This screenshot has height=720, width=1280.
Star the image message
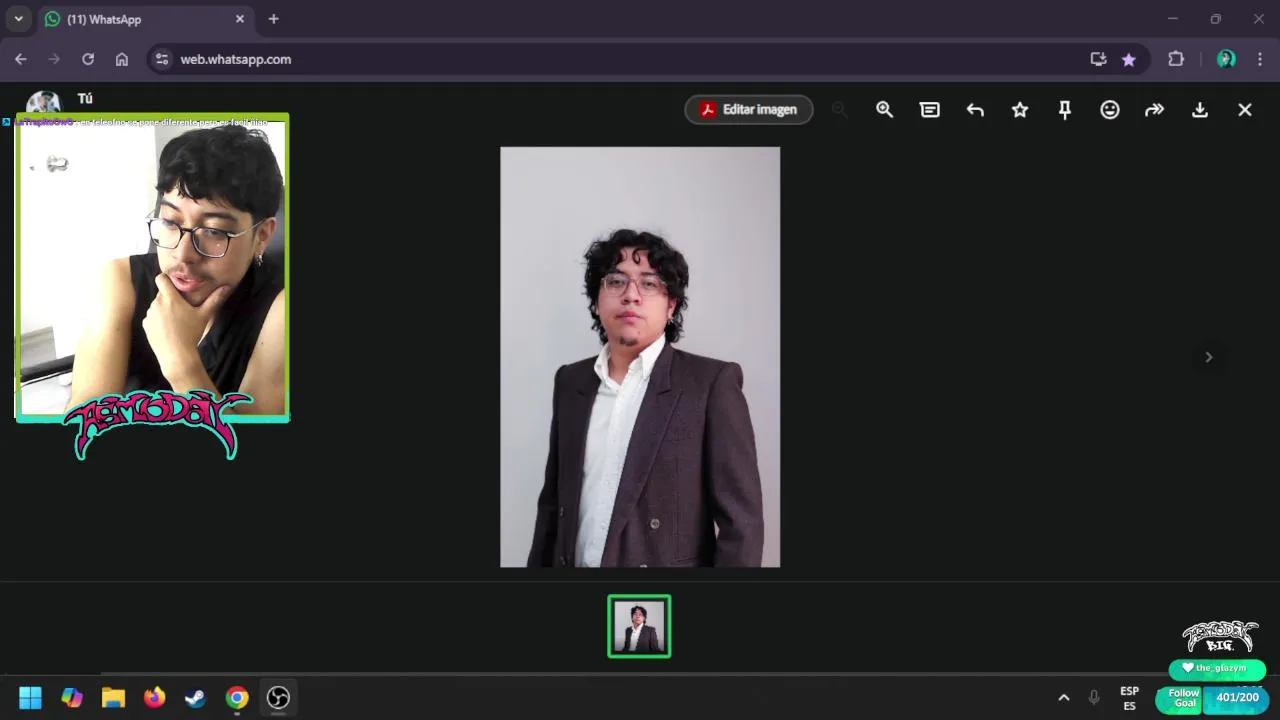(x=1020, y=109)
